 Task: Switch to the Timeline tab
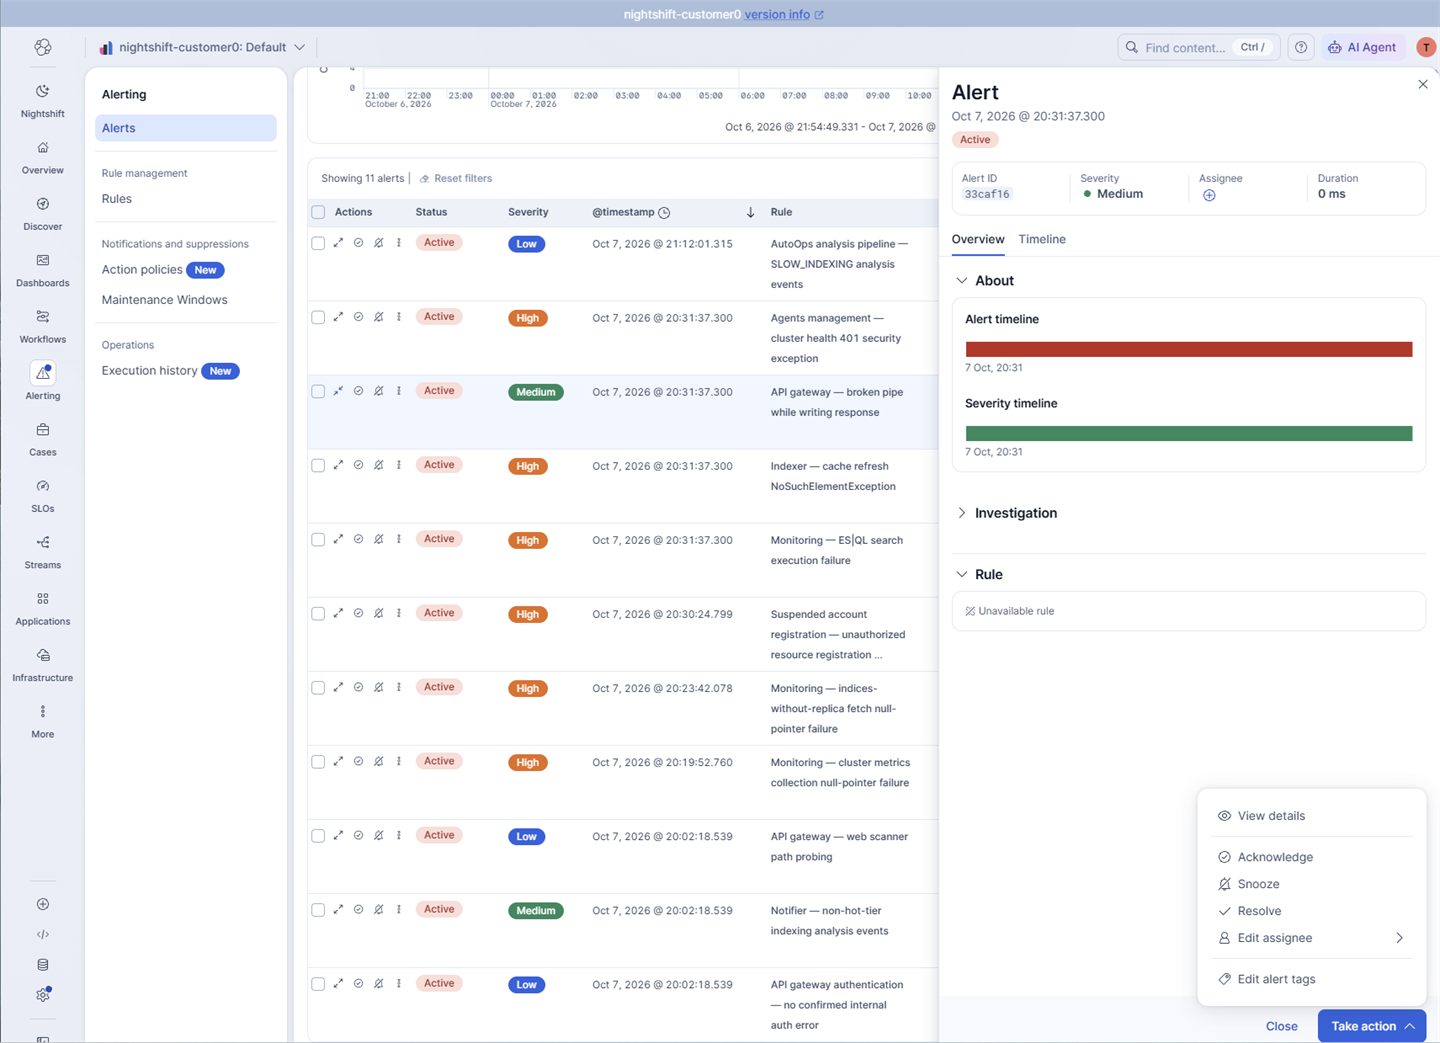[1042, 239]
